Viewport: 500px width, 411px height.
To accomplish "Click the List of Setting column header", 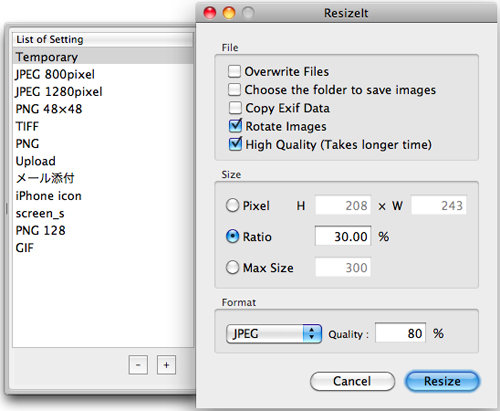I will (x=103, y=39).
